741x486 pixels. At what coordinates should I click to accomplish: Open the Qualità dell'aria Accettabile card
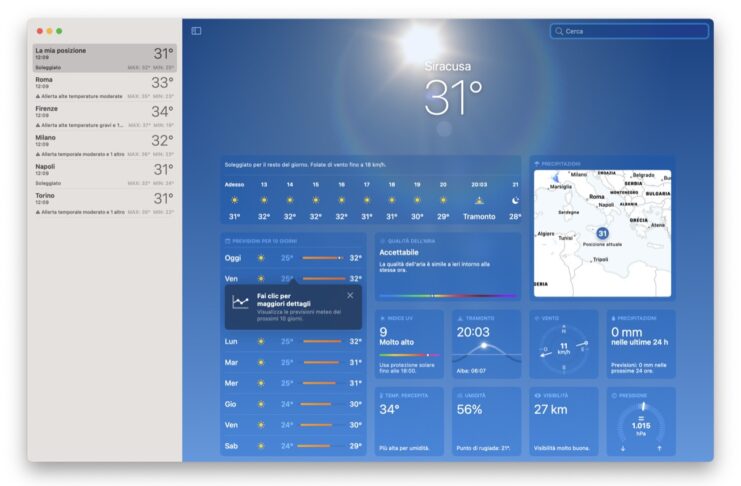[x=448, y=267]
